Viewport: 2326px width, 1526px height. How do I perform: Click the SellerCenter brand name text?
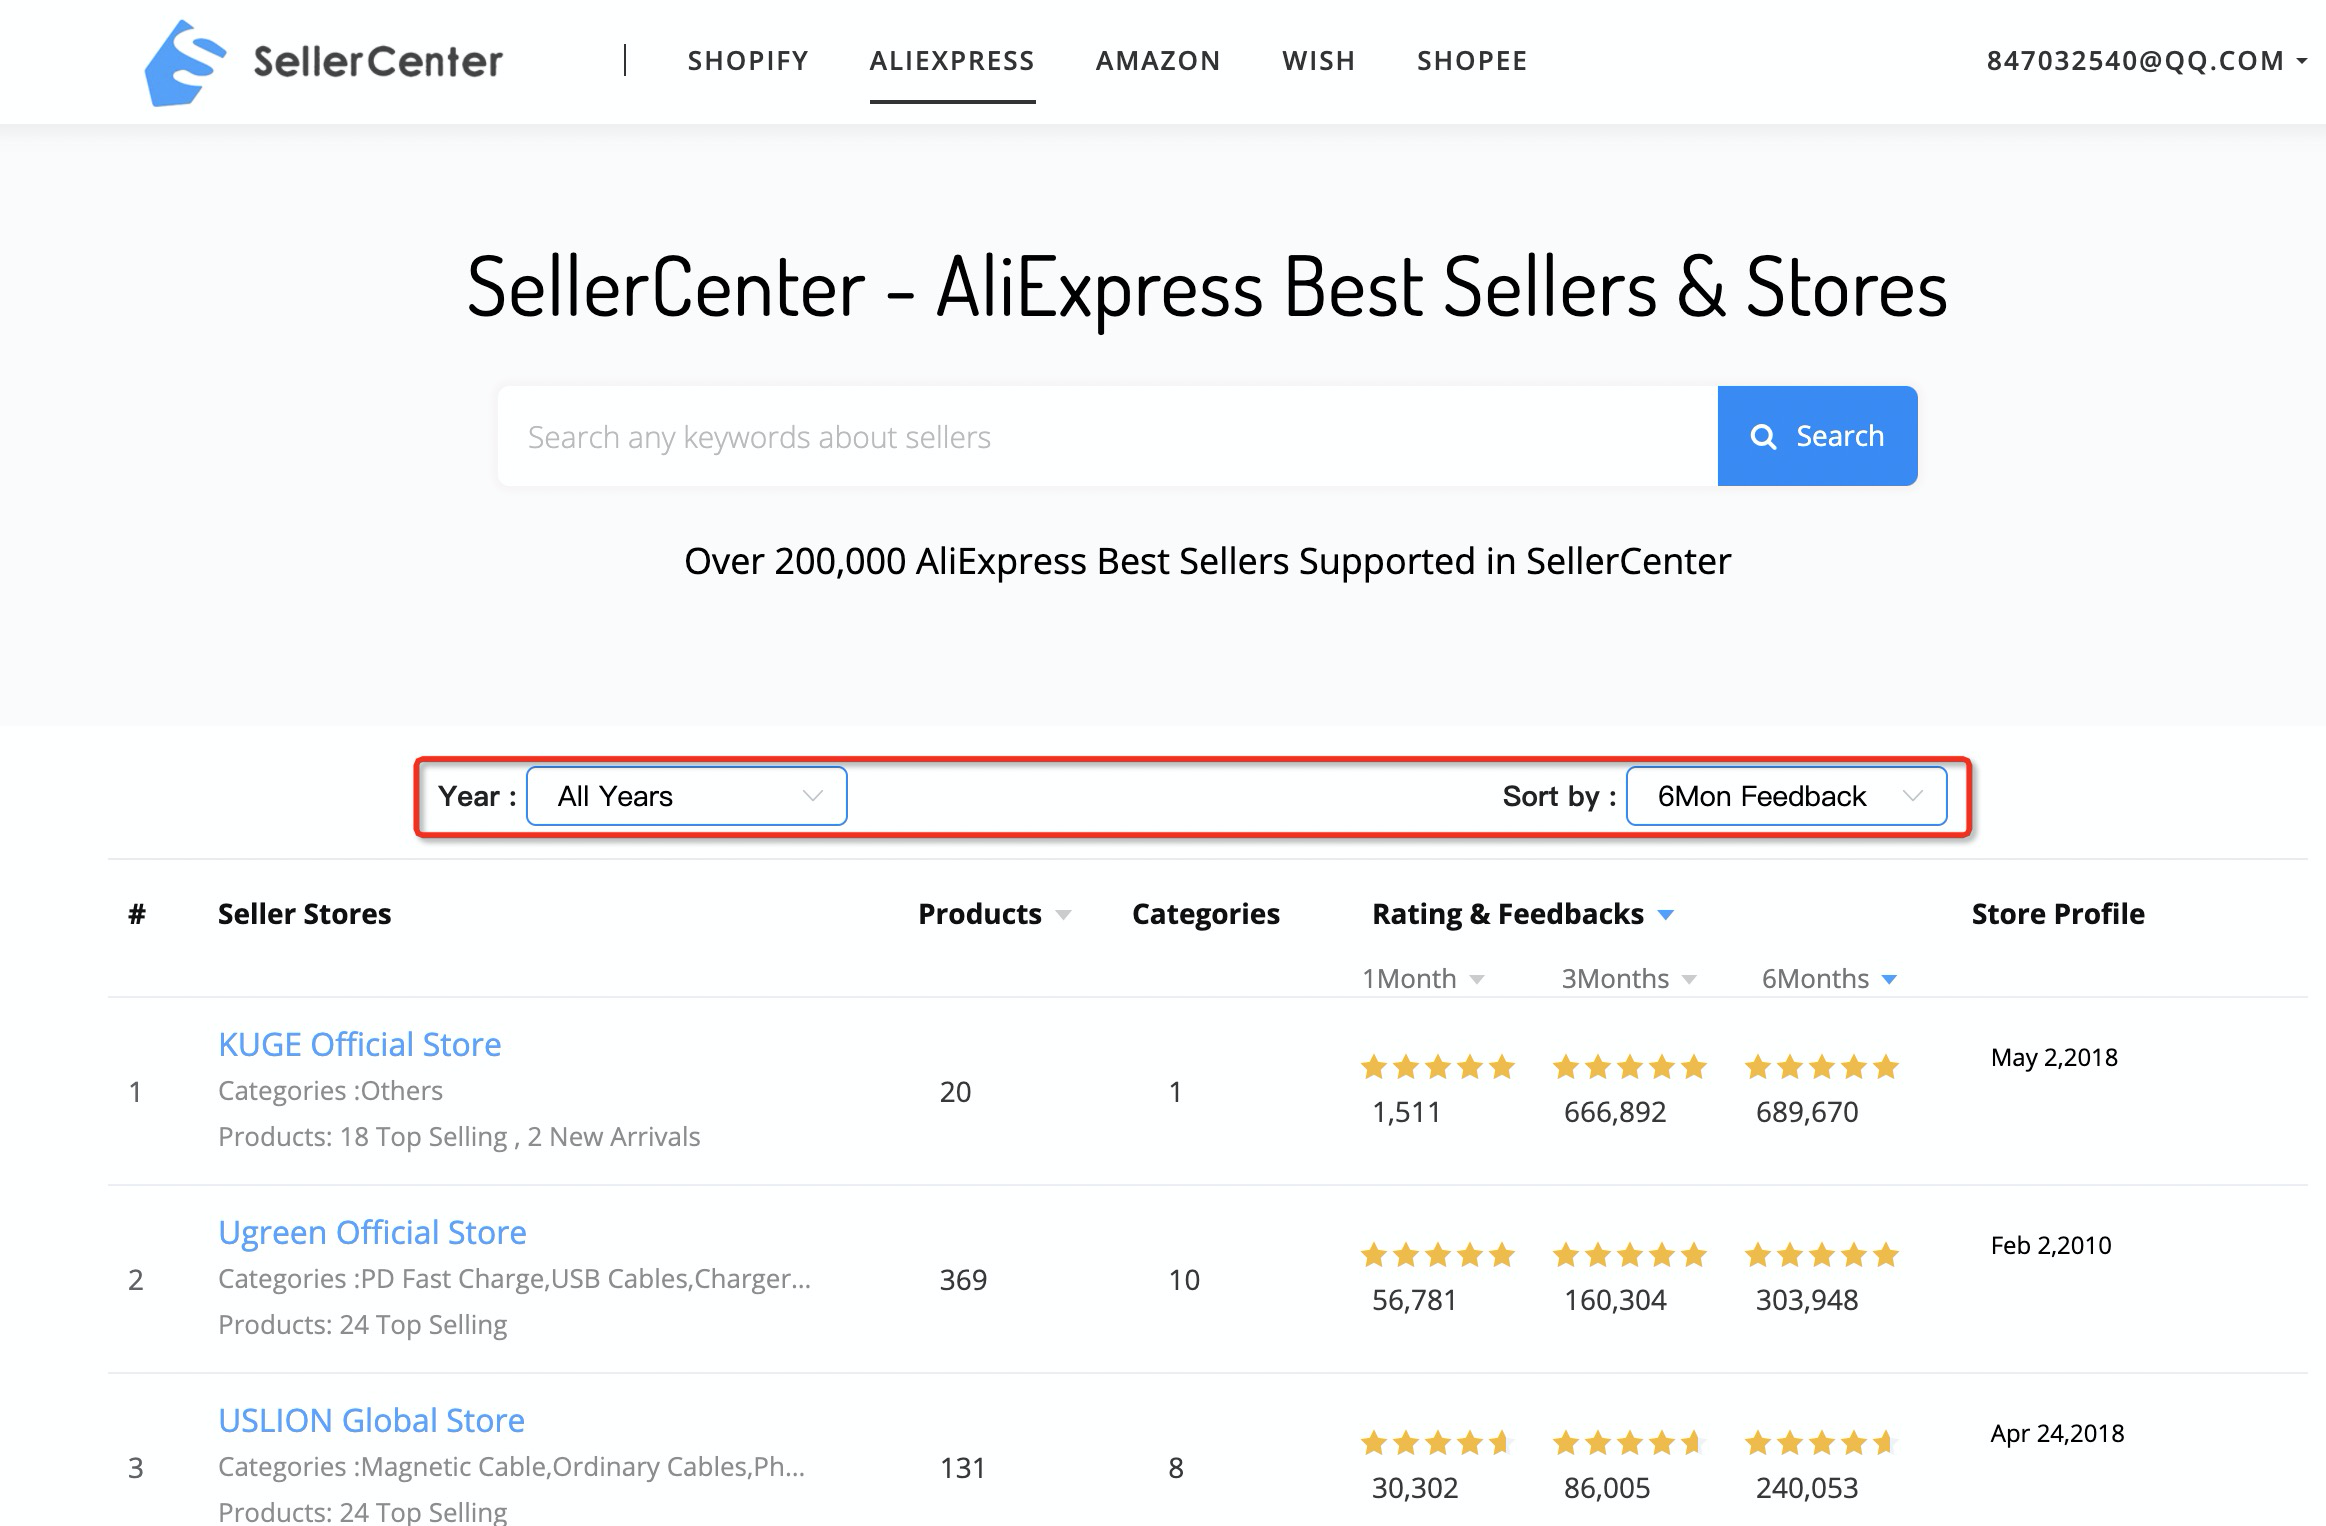point(378,61)
